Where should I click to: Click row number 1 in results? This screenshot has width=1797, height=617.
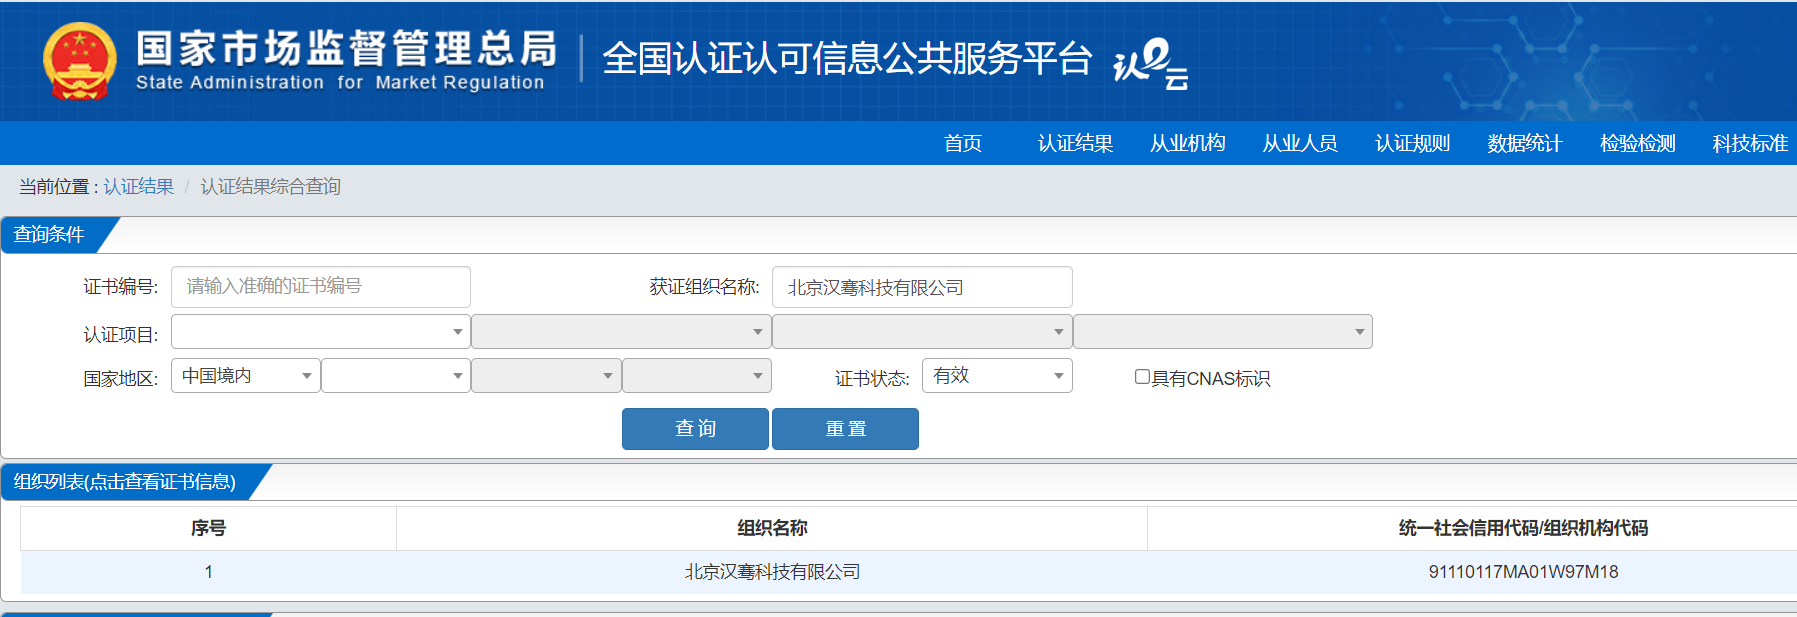[208, 572]
